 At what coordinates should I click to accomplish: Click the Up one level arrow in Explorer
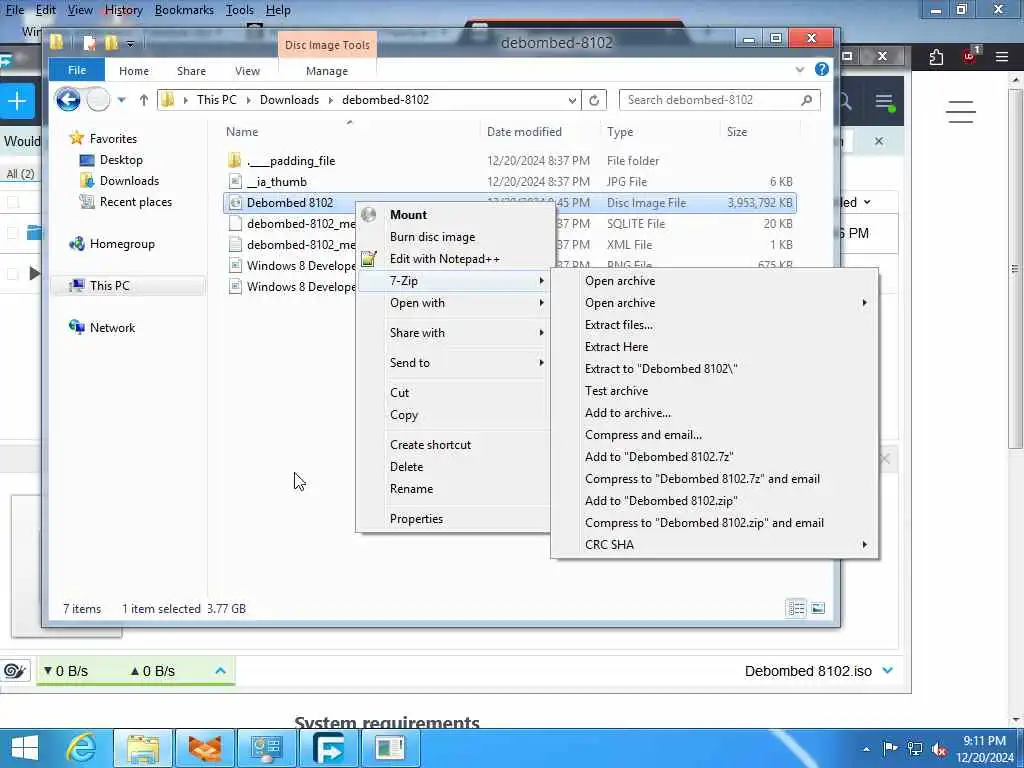point(144,100)
